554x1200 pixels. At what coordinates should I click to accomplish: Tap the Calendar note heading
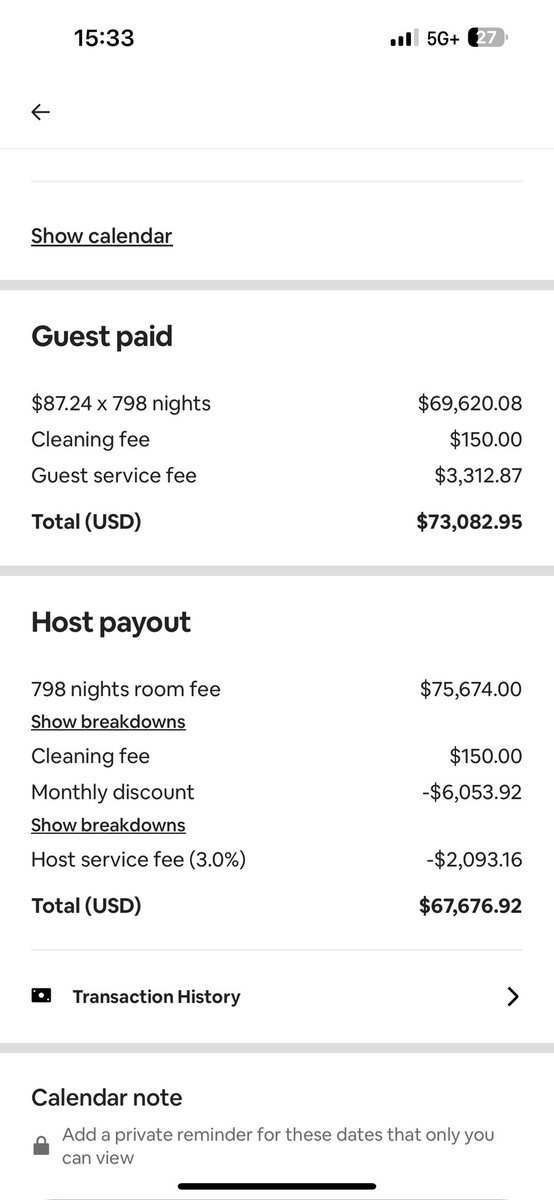(x=107, y=1097)
